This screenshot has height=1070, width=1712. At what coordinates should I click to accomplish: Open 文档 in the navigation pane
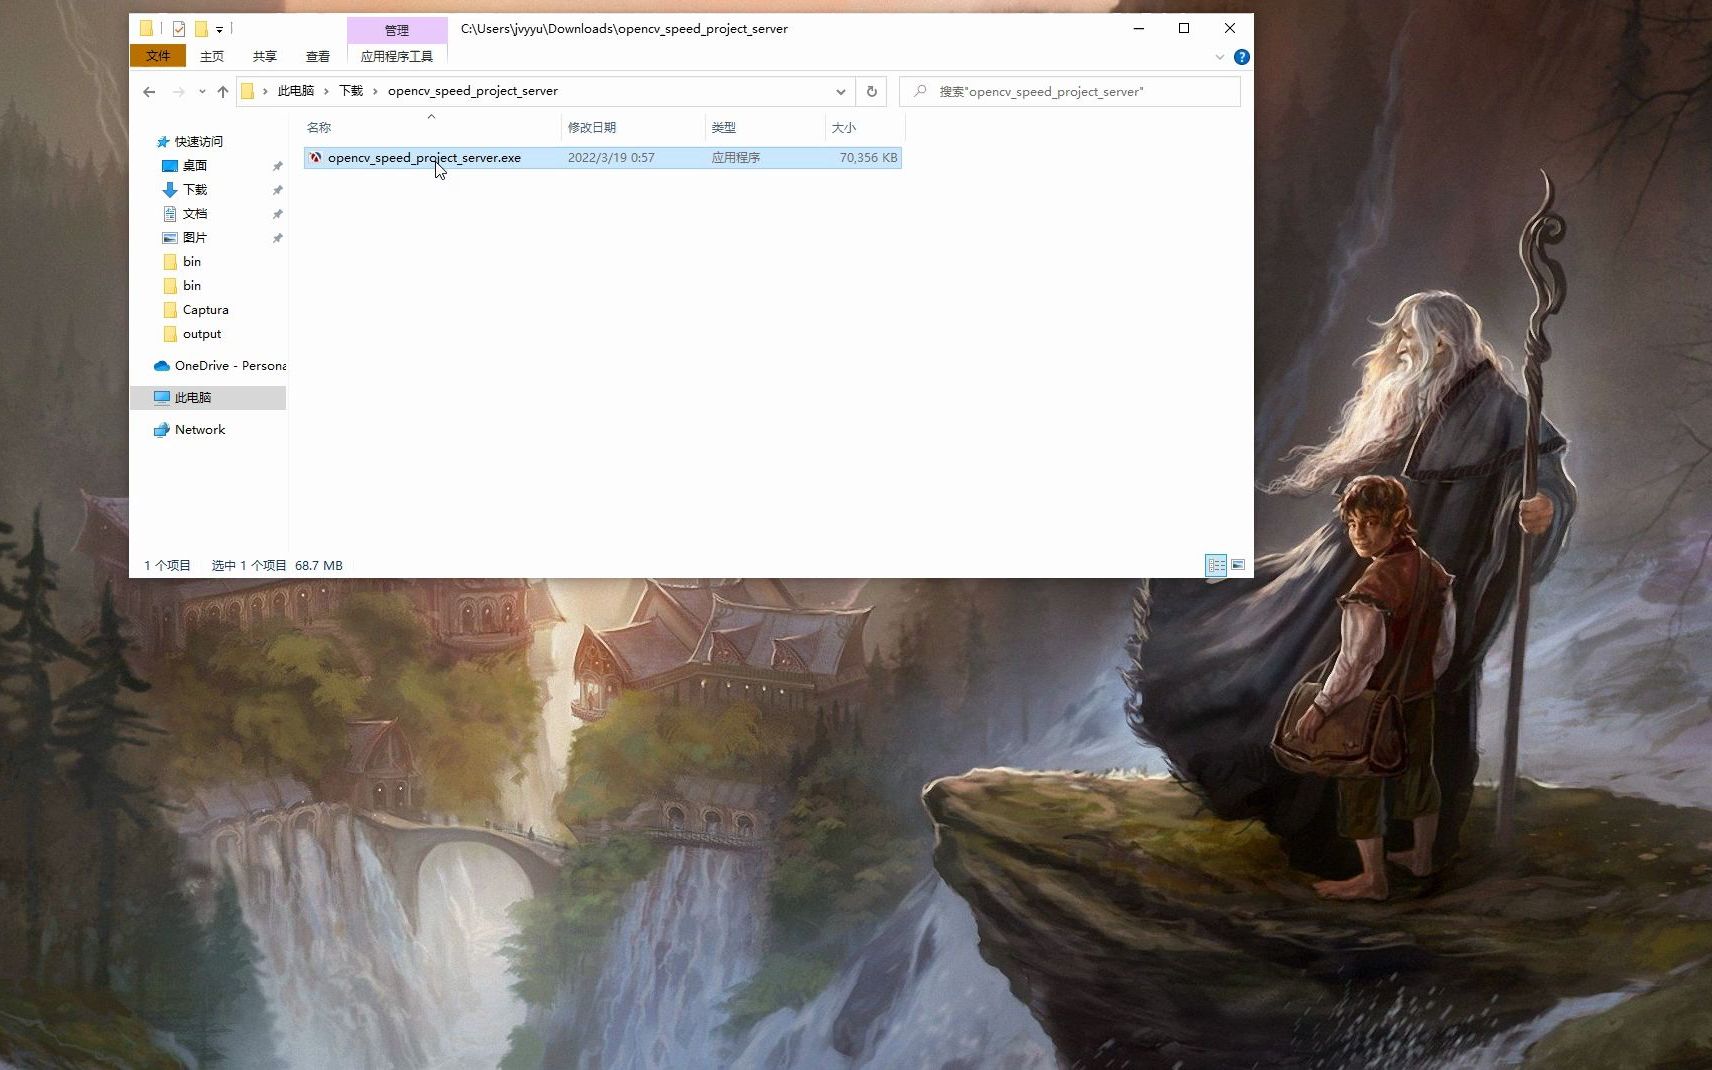click(195, 214)
